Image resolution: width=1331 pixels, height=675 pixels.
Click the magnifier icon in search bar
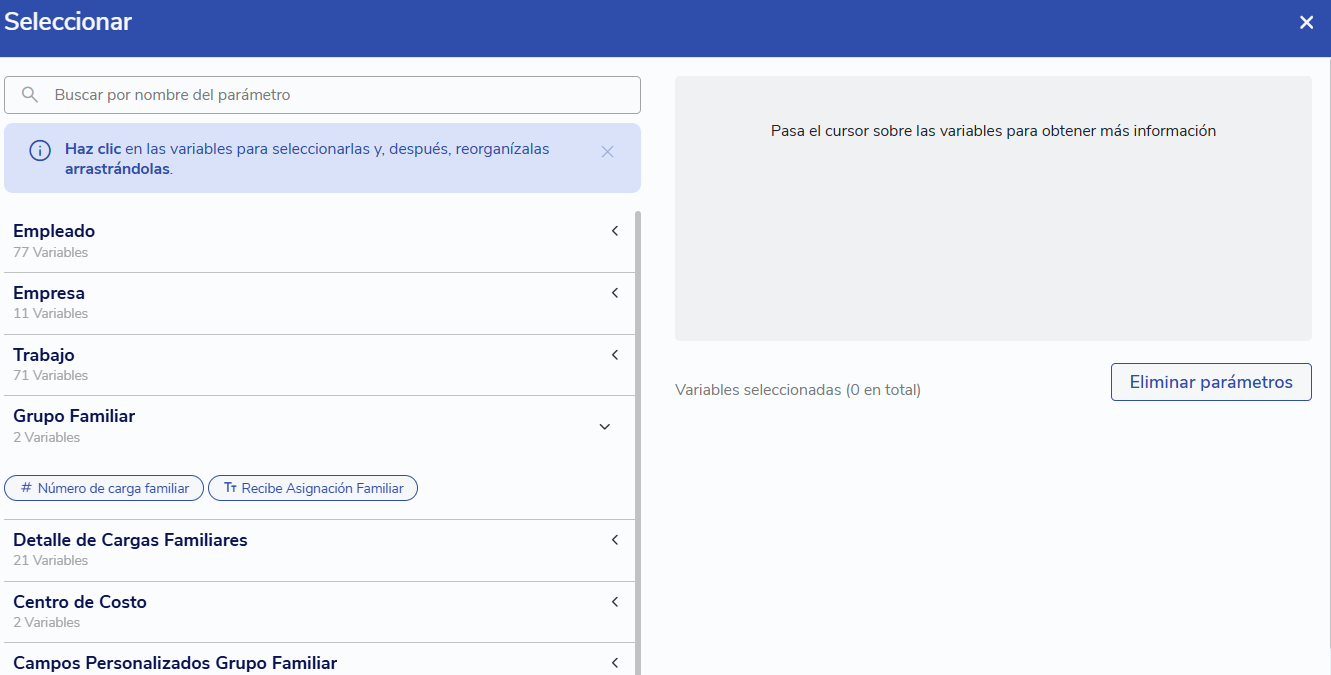30,95
